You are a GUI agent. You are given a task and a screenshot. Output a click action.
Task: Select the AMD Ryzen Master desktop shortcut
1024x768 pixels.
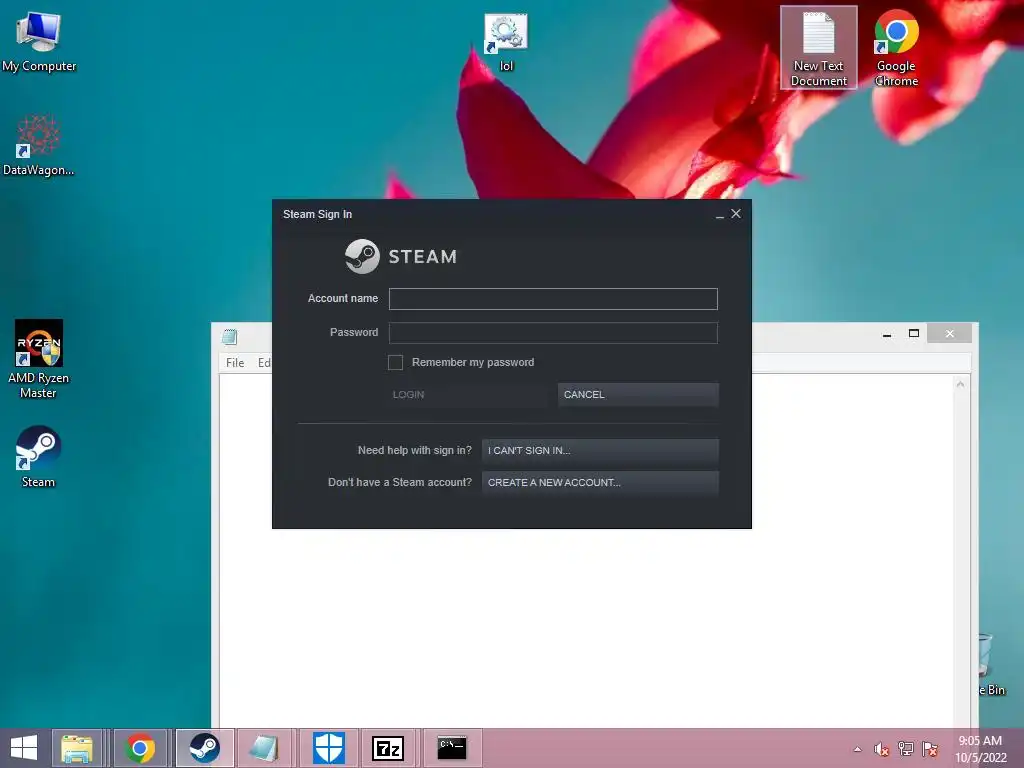pos(39,359)
